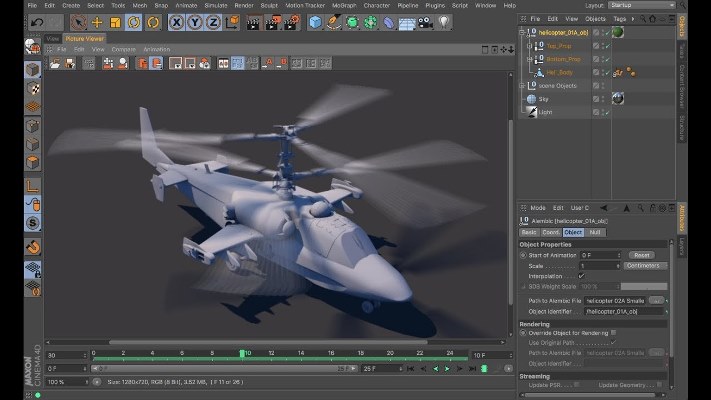This screenshot has height=400, width=711.
Task: Click the A compare marker icon in Picture Viewer
Action: coord(268,63)
